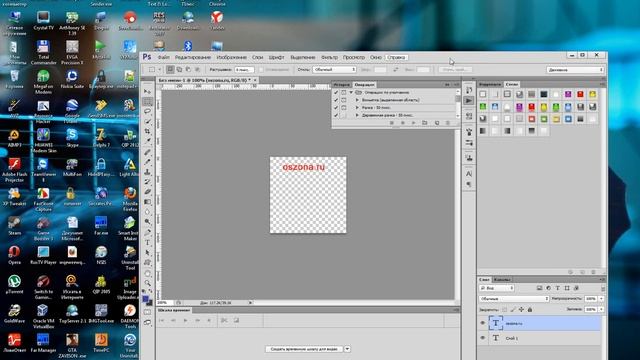Select the Move tool
Image resolution: width=640 pixels, height=360 pixels.
pyautogui.click(x=147, y=91)
